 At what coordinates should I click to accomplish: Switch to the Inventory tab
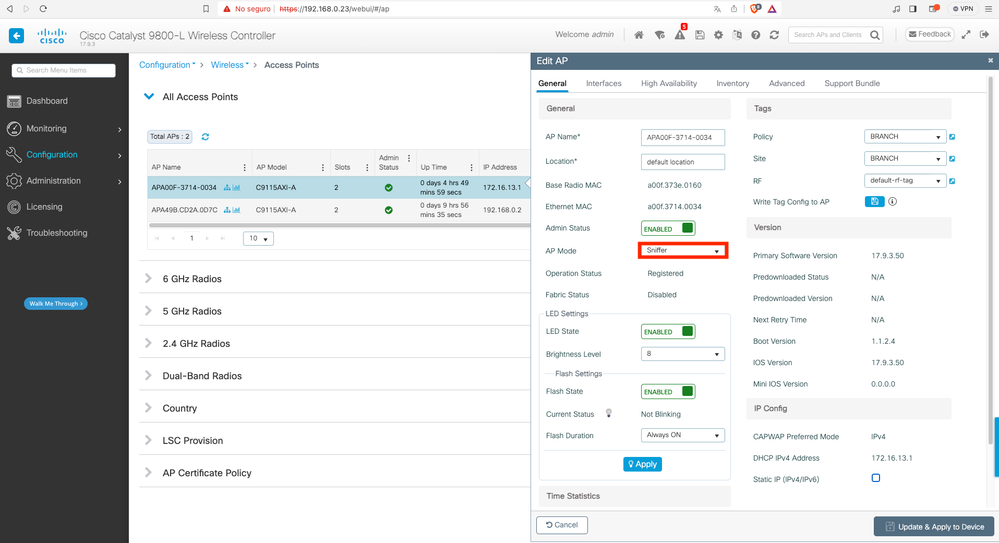click(733, 83)
